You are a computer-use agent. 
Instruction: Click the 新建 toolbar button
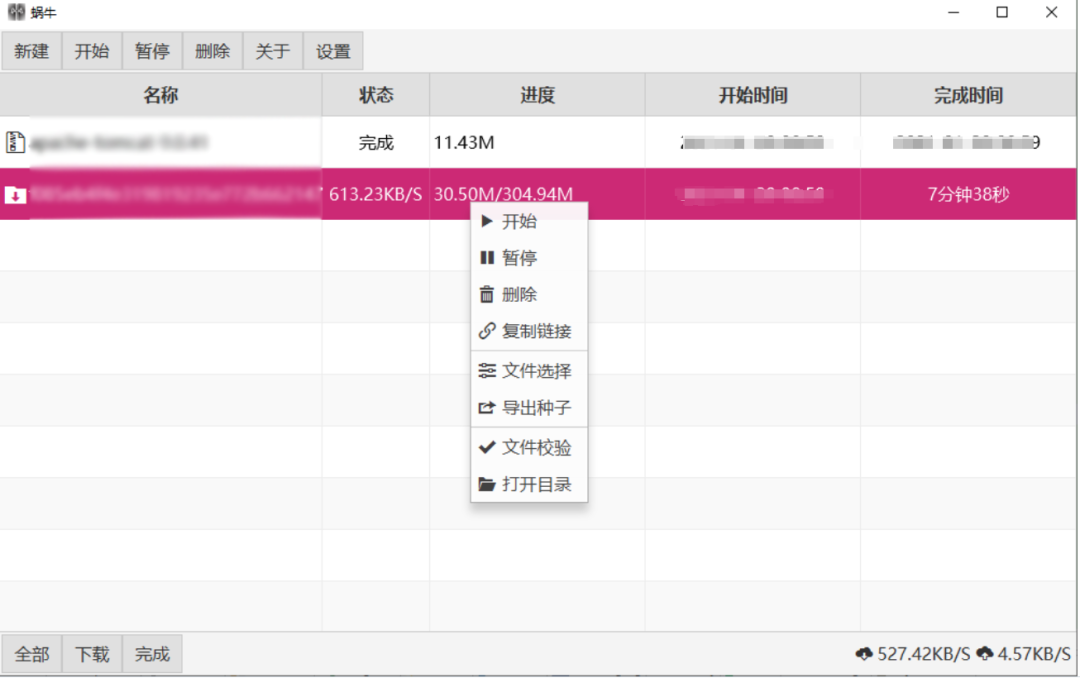[x=32, y=51]
